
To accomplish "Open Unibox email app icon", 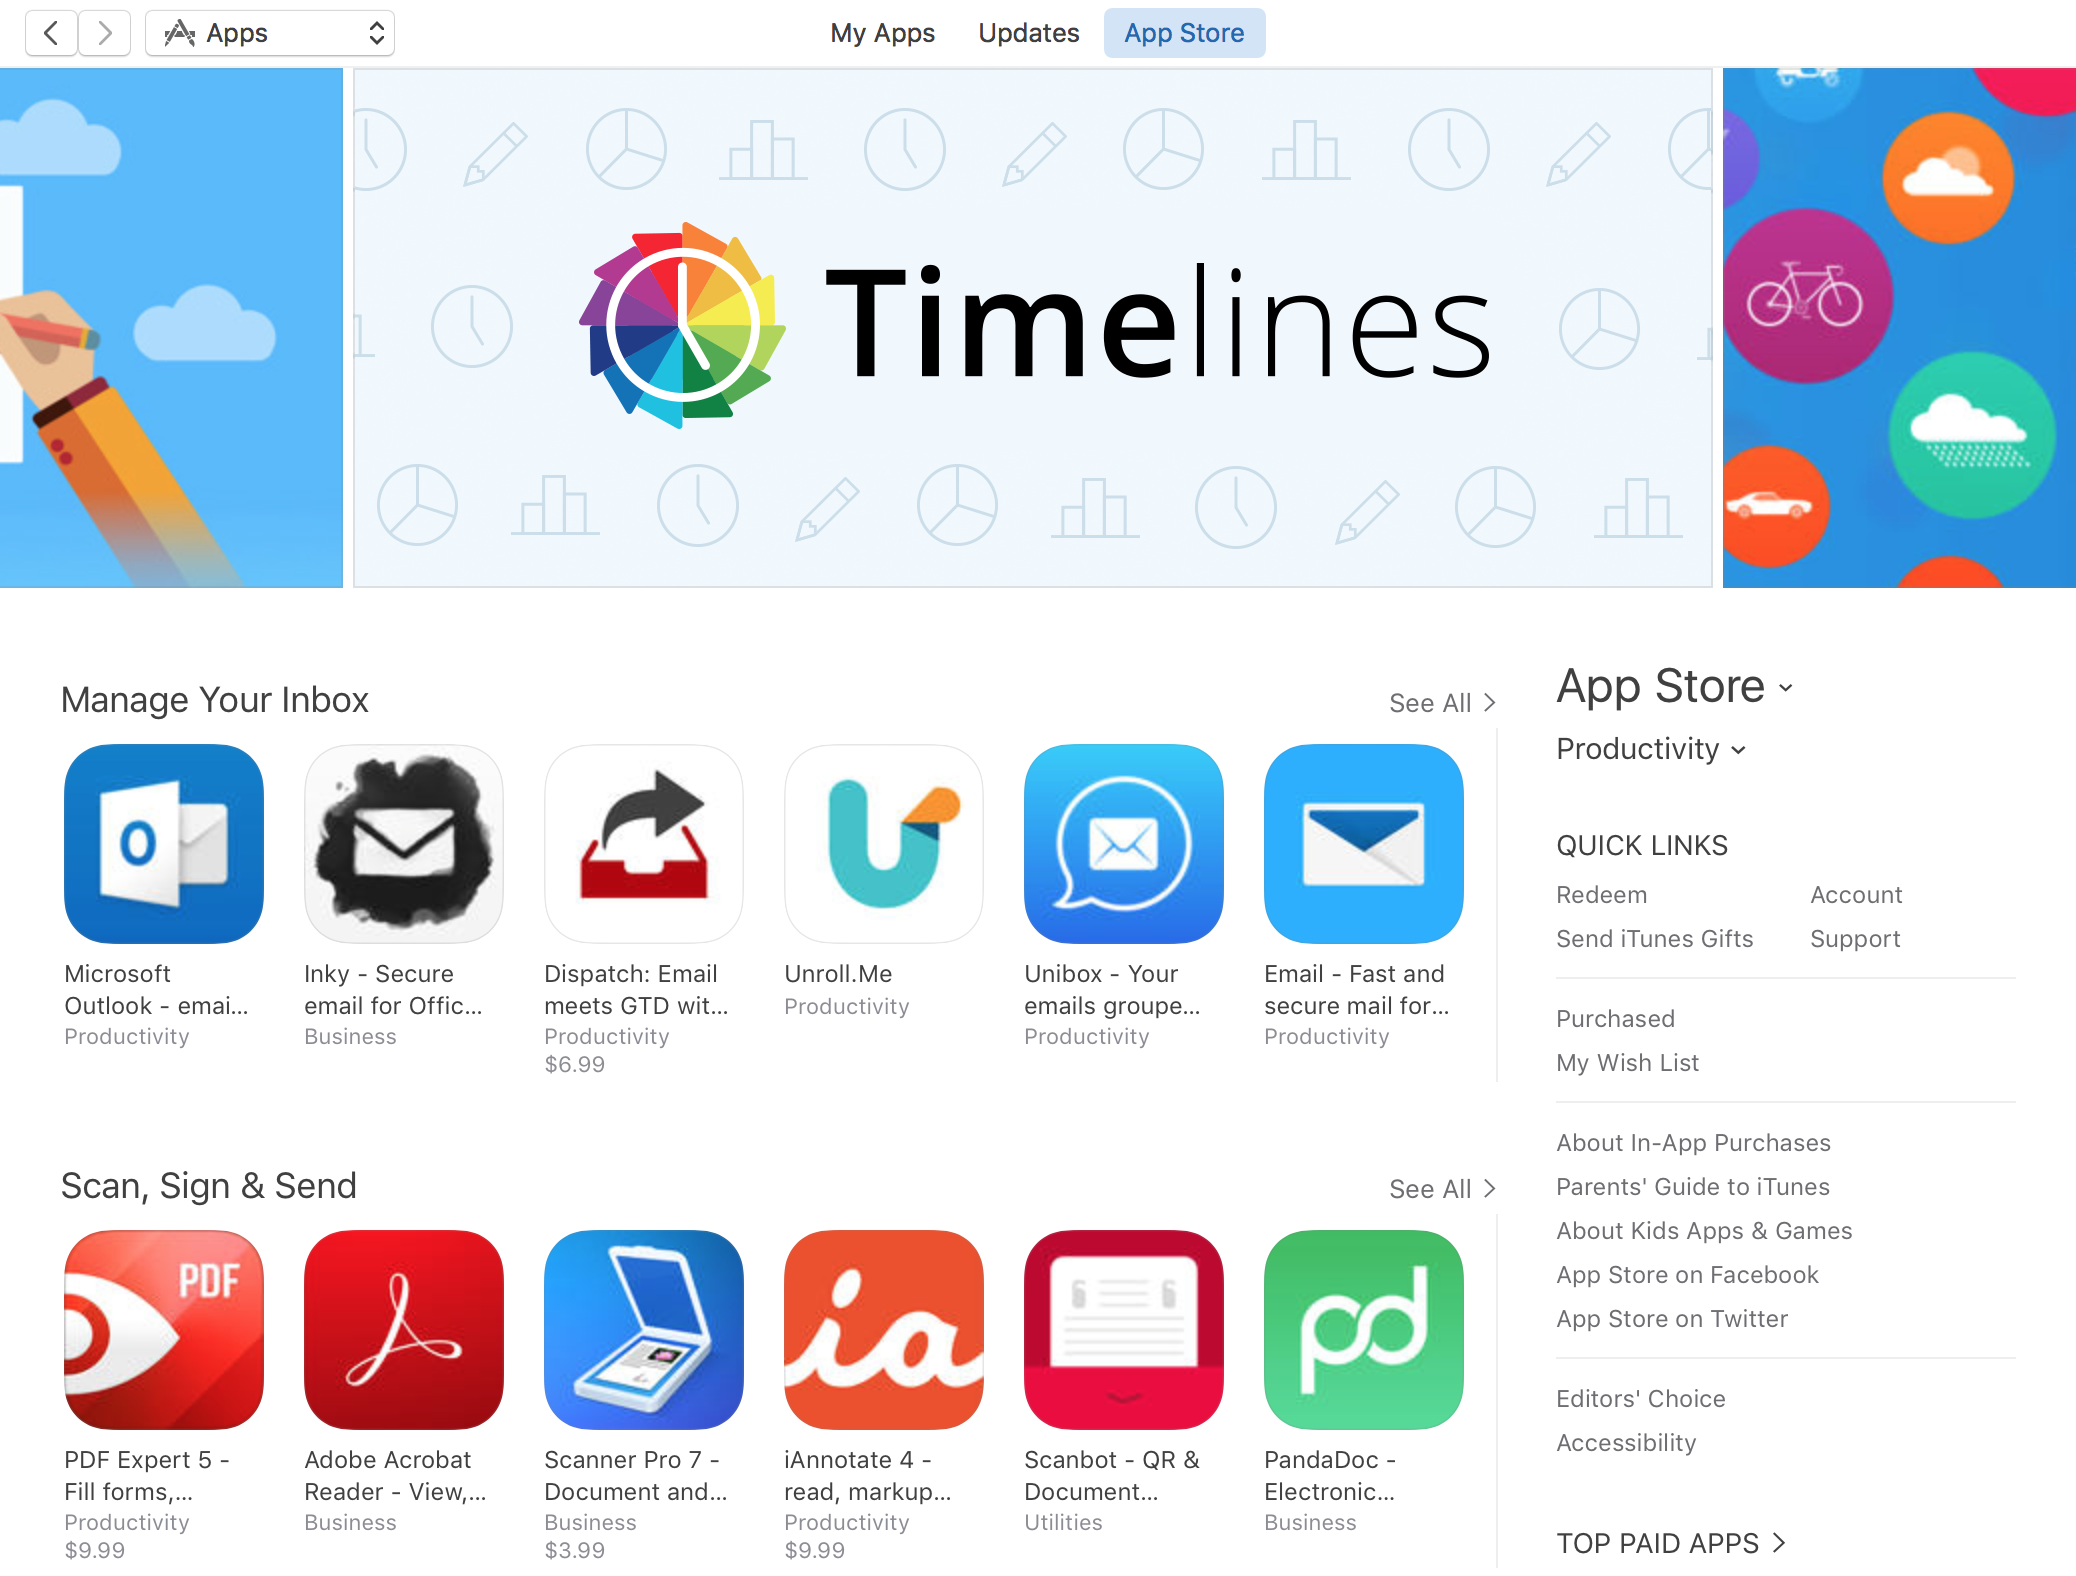I will pyautogui.click(x=1126, y=844).
